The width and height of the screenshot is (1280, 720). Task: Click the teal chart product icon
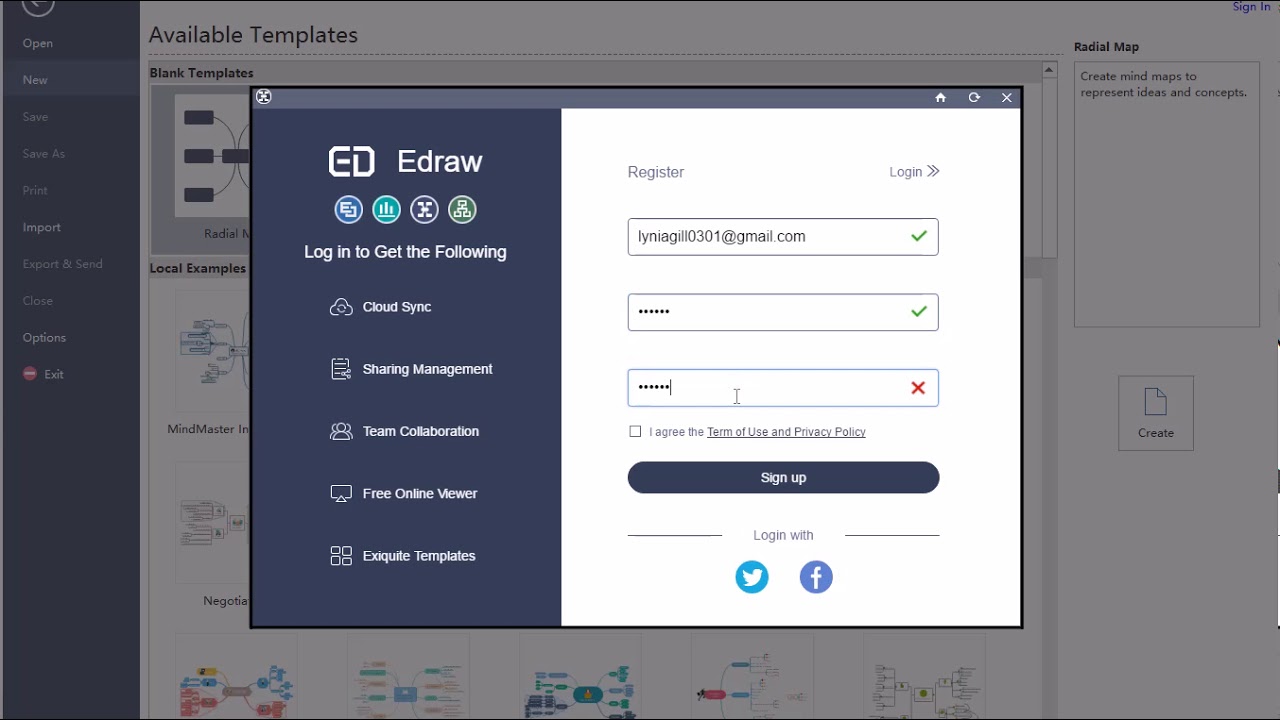point(386,209)
